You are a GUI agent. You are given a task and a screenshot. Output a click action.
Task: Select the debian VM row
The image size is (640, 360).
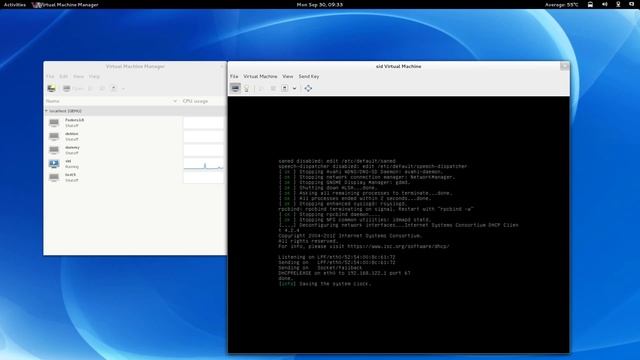coord(135,136)
